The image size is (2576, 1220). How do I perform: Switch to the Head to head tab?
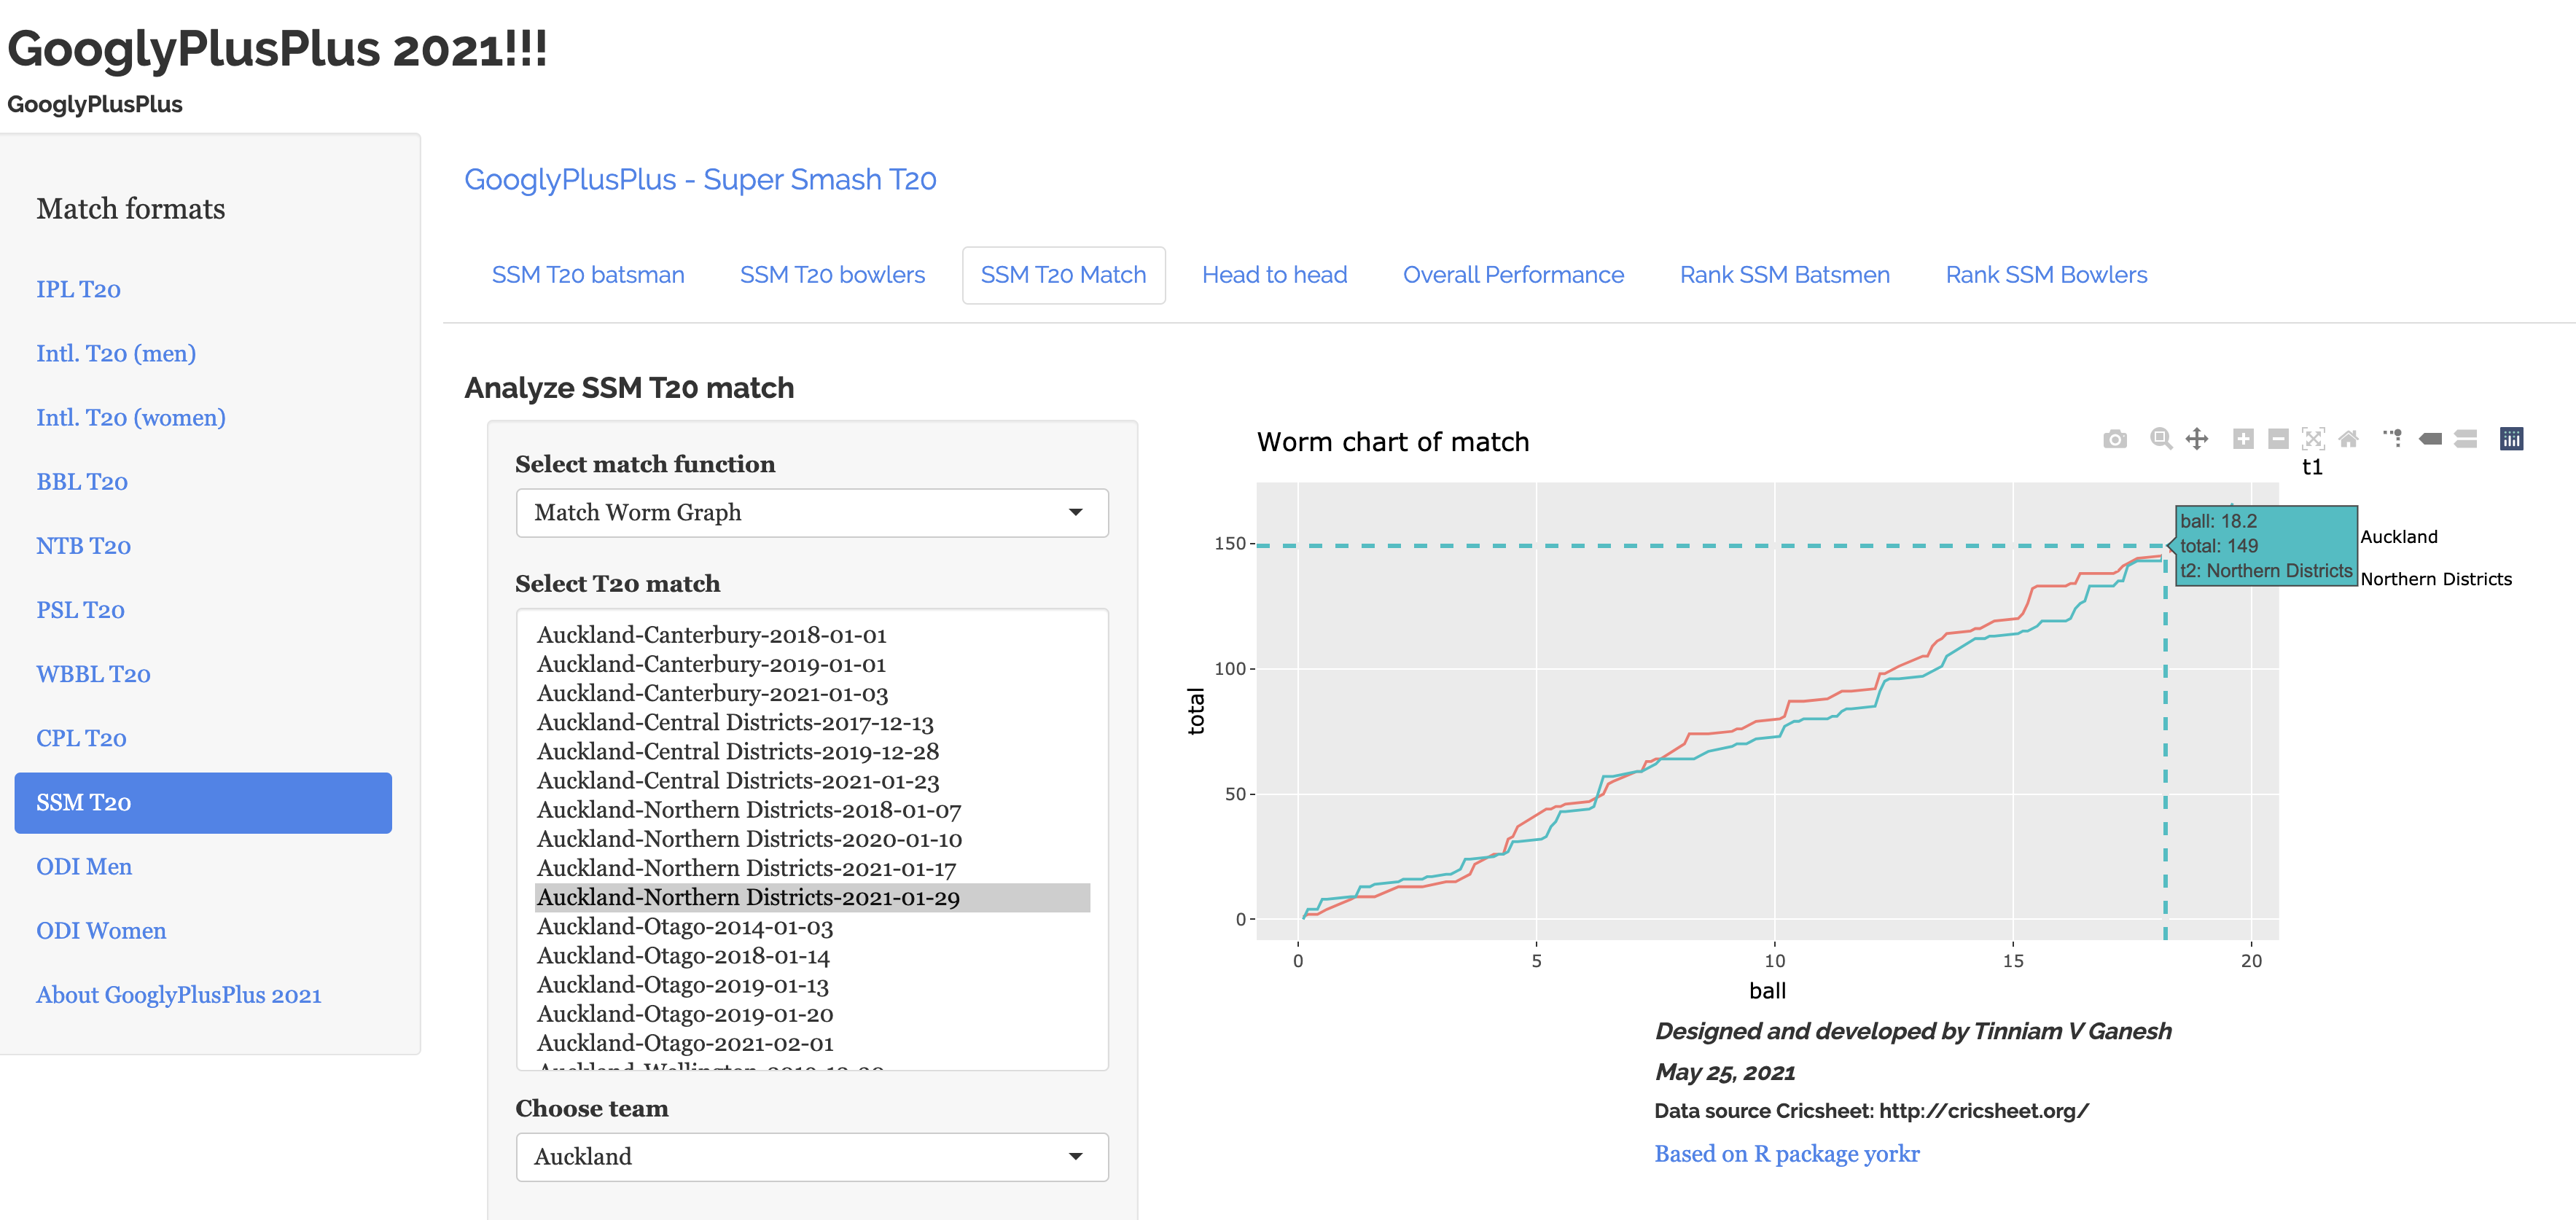[1274, 275]
